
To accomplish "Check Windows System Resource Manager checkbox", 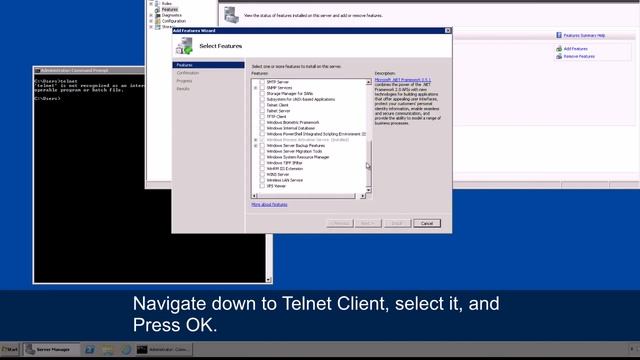I will coord(262,157).
